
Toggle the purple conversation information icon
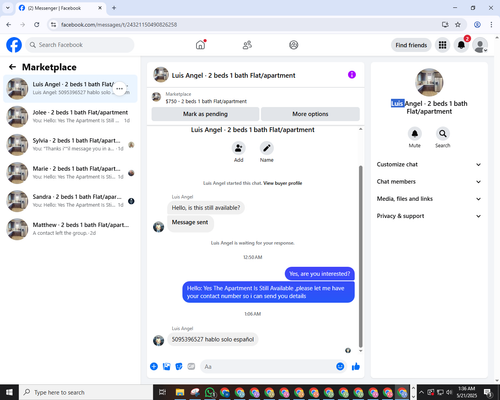click(x=352, y=75)
